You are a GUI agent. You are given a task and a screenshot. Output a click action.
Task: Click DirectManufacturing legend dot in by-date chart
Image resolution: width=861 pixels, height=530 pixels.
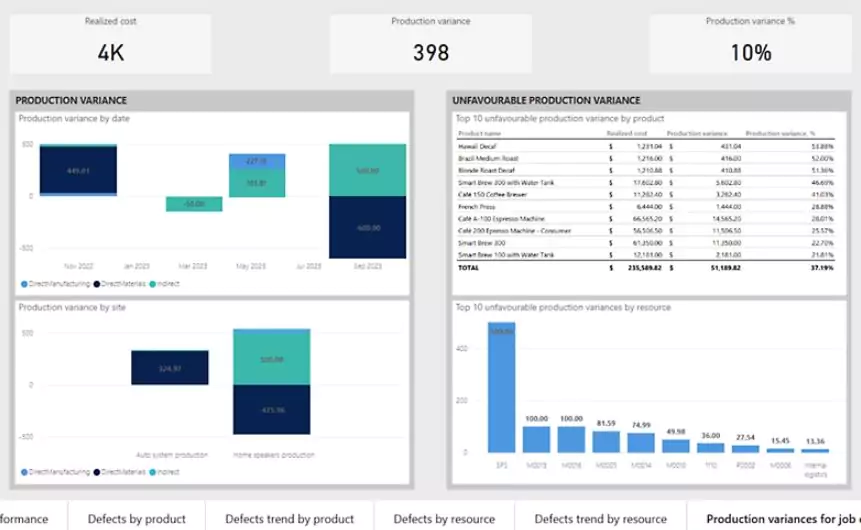(x=24, y=284)
